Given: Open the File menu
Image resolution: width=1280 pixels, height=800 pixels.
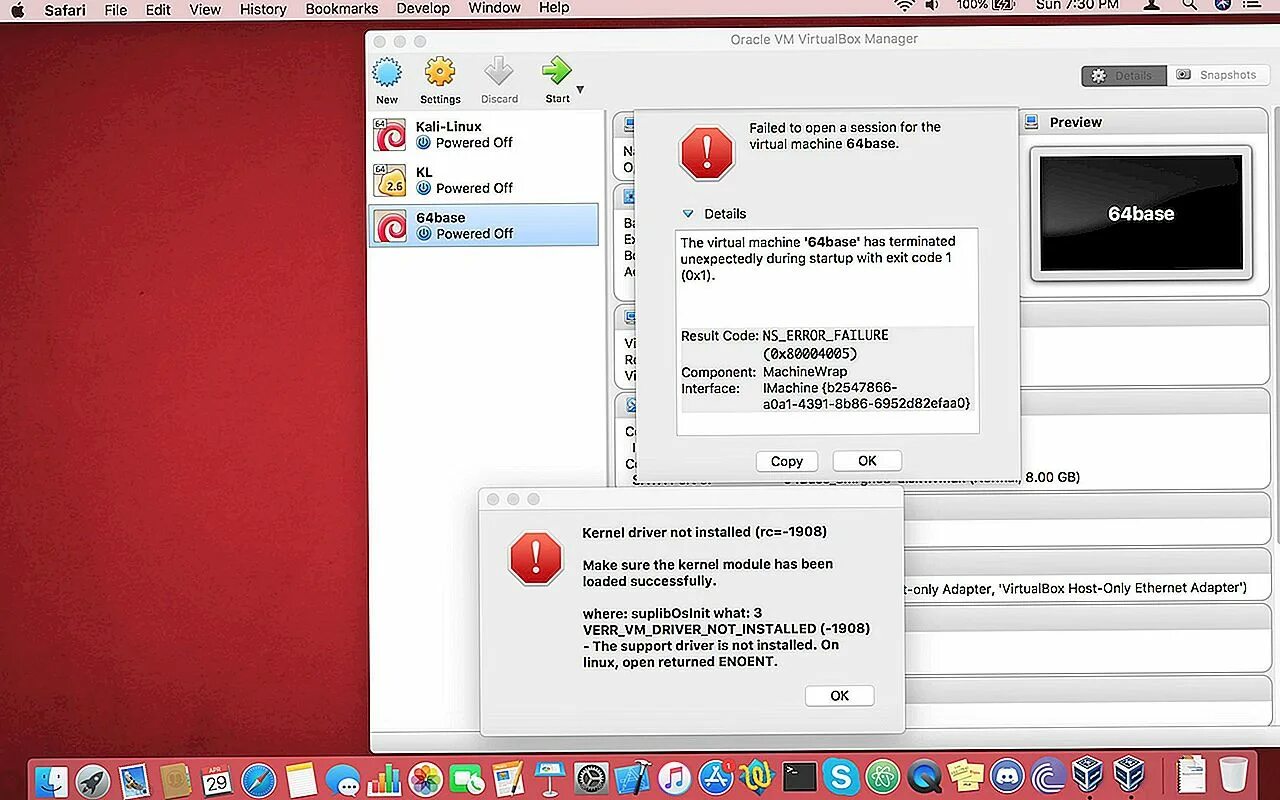Looking at the screenshot, I should click(x=116, y=9).
